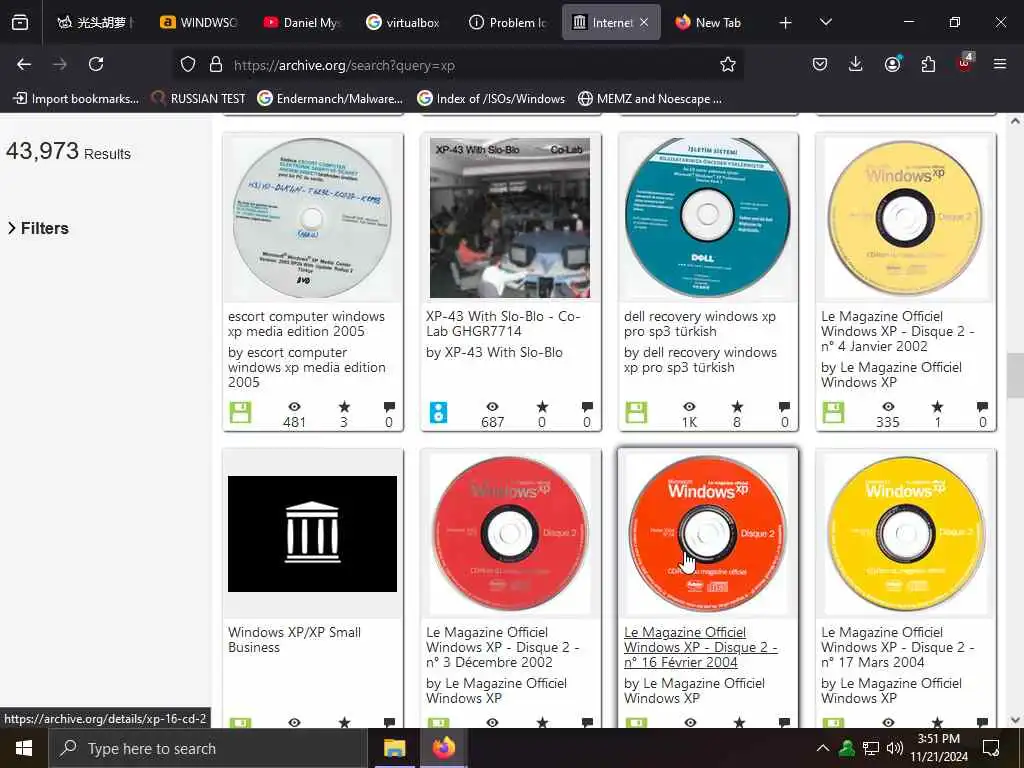The image size is (1024, 768).
Task: Open the Extensions puzzle icon
Action: (x=928, y=64)
